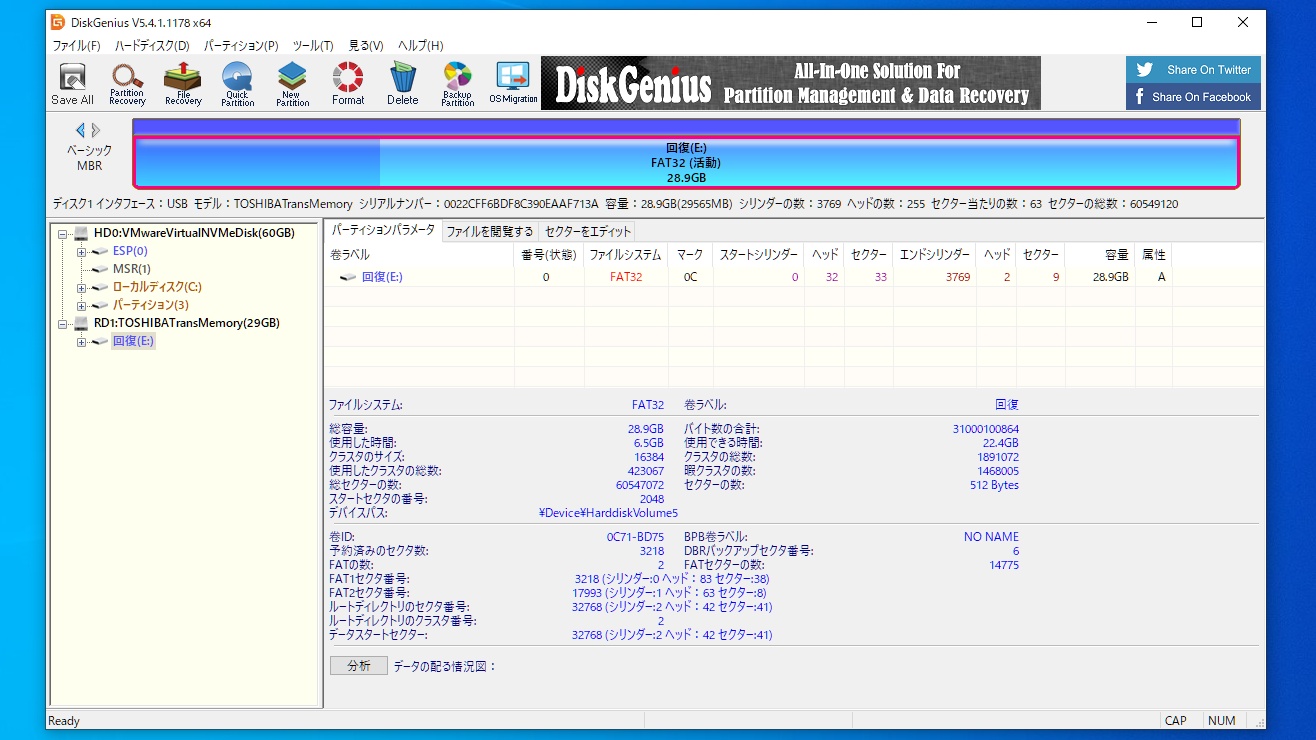
Task: Open Partition Recovery tool
Action: click(x=127, y=84)
